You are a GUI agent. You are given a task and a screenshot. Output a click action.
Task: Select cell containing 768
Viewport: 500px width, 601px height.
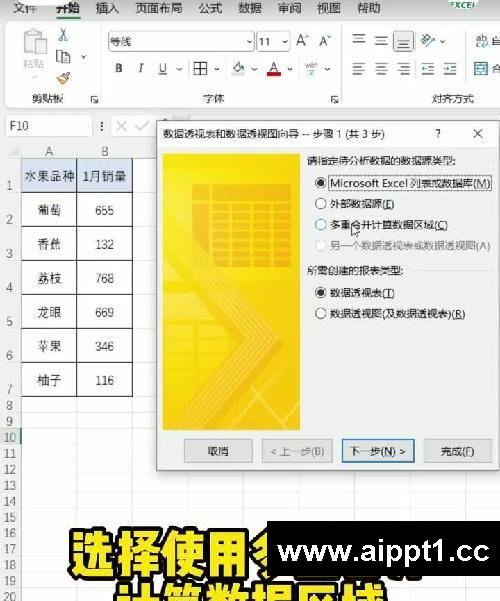click(104, 278)
